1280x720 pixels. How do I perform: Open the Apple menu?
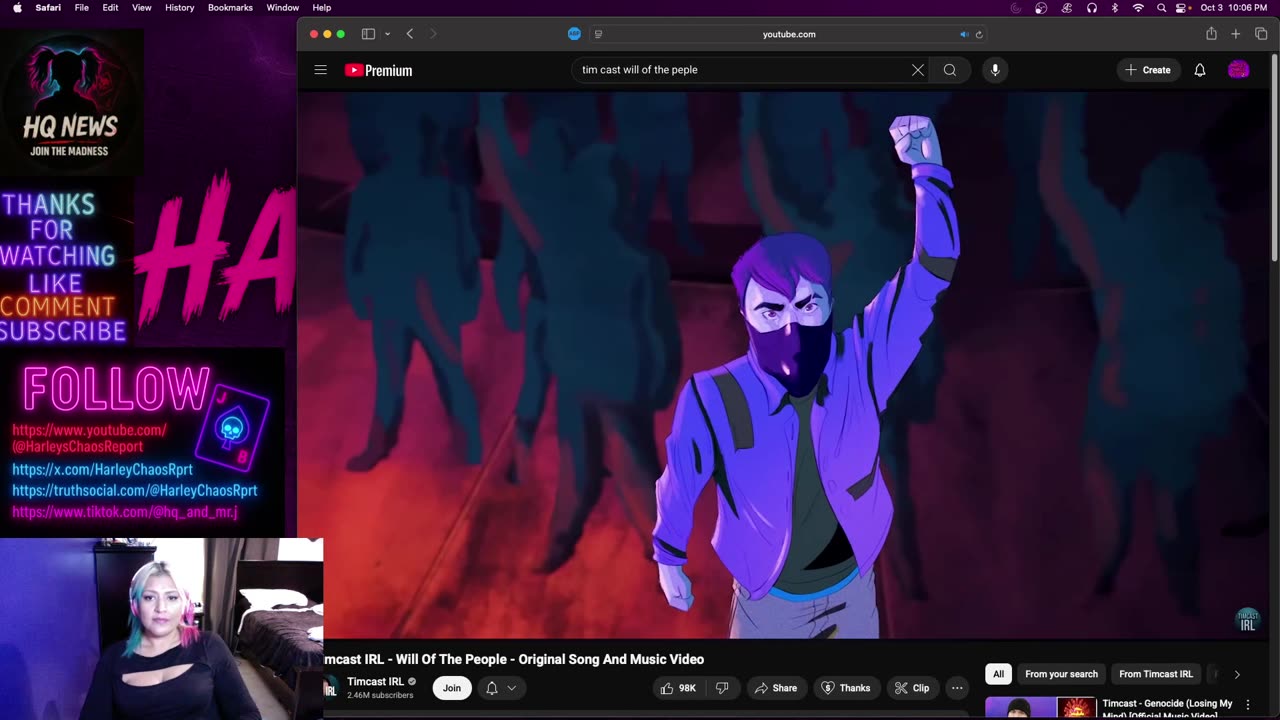coord(17,8)
